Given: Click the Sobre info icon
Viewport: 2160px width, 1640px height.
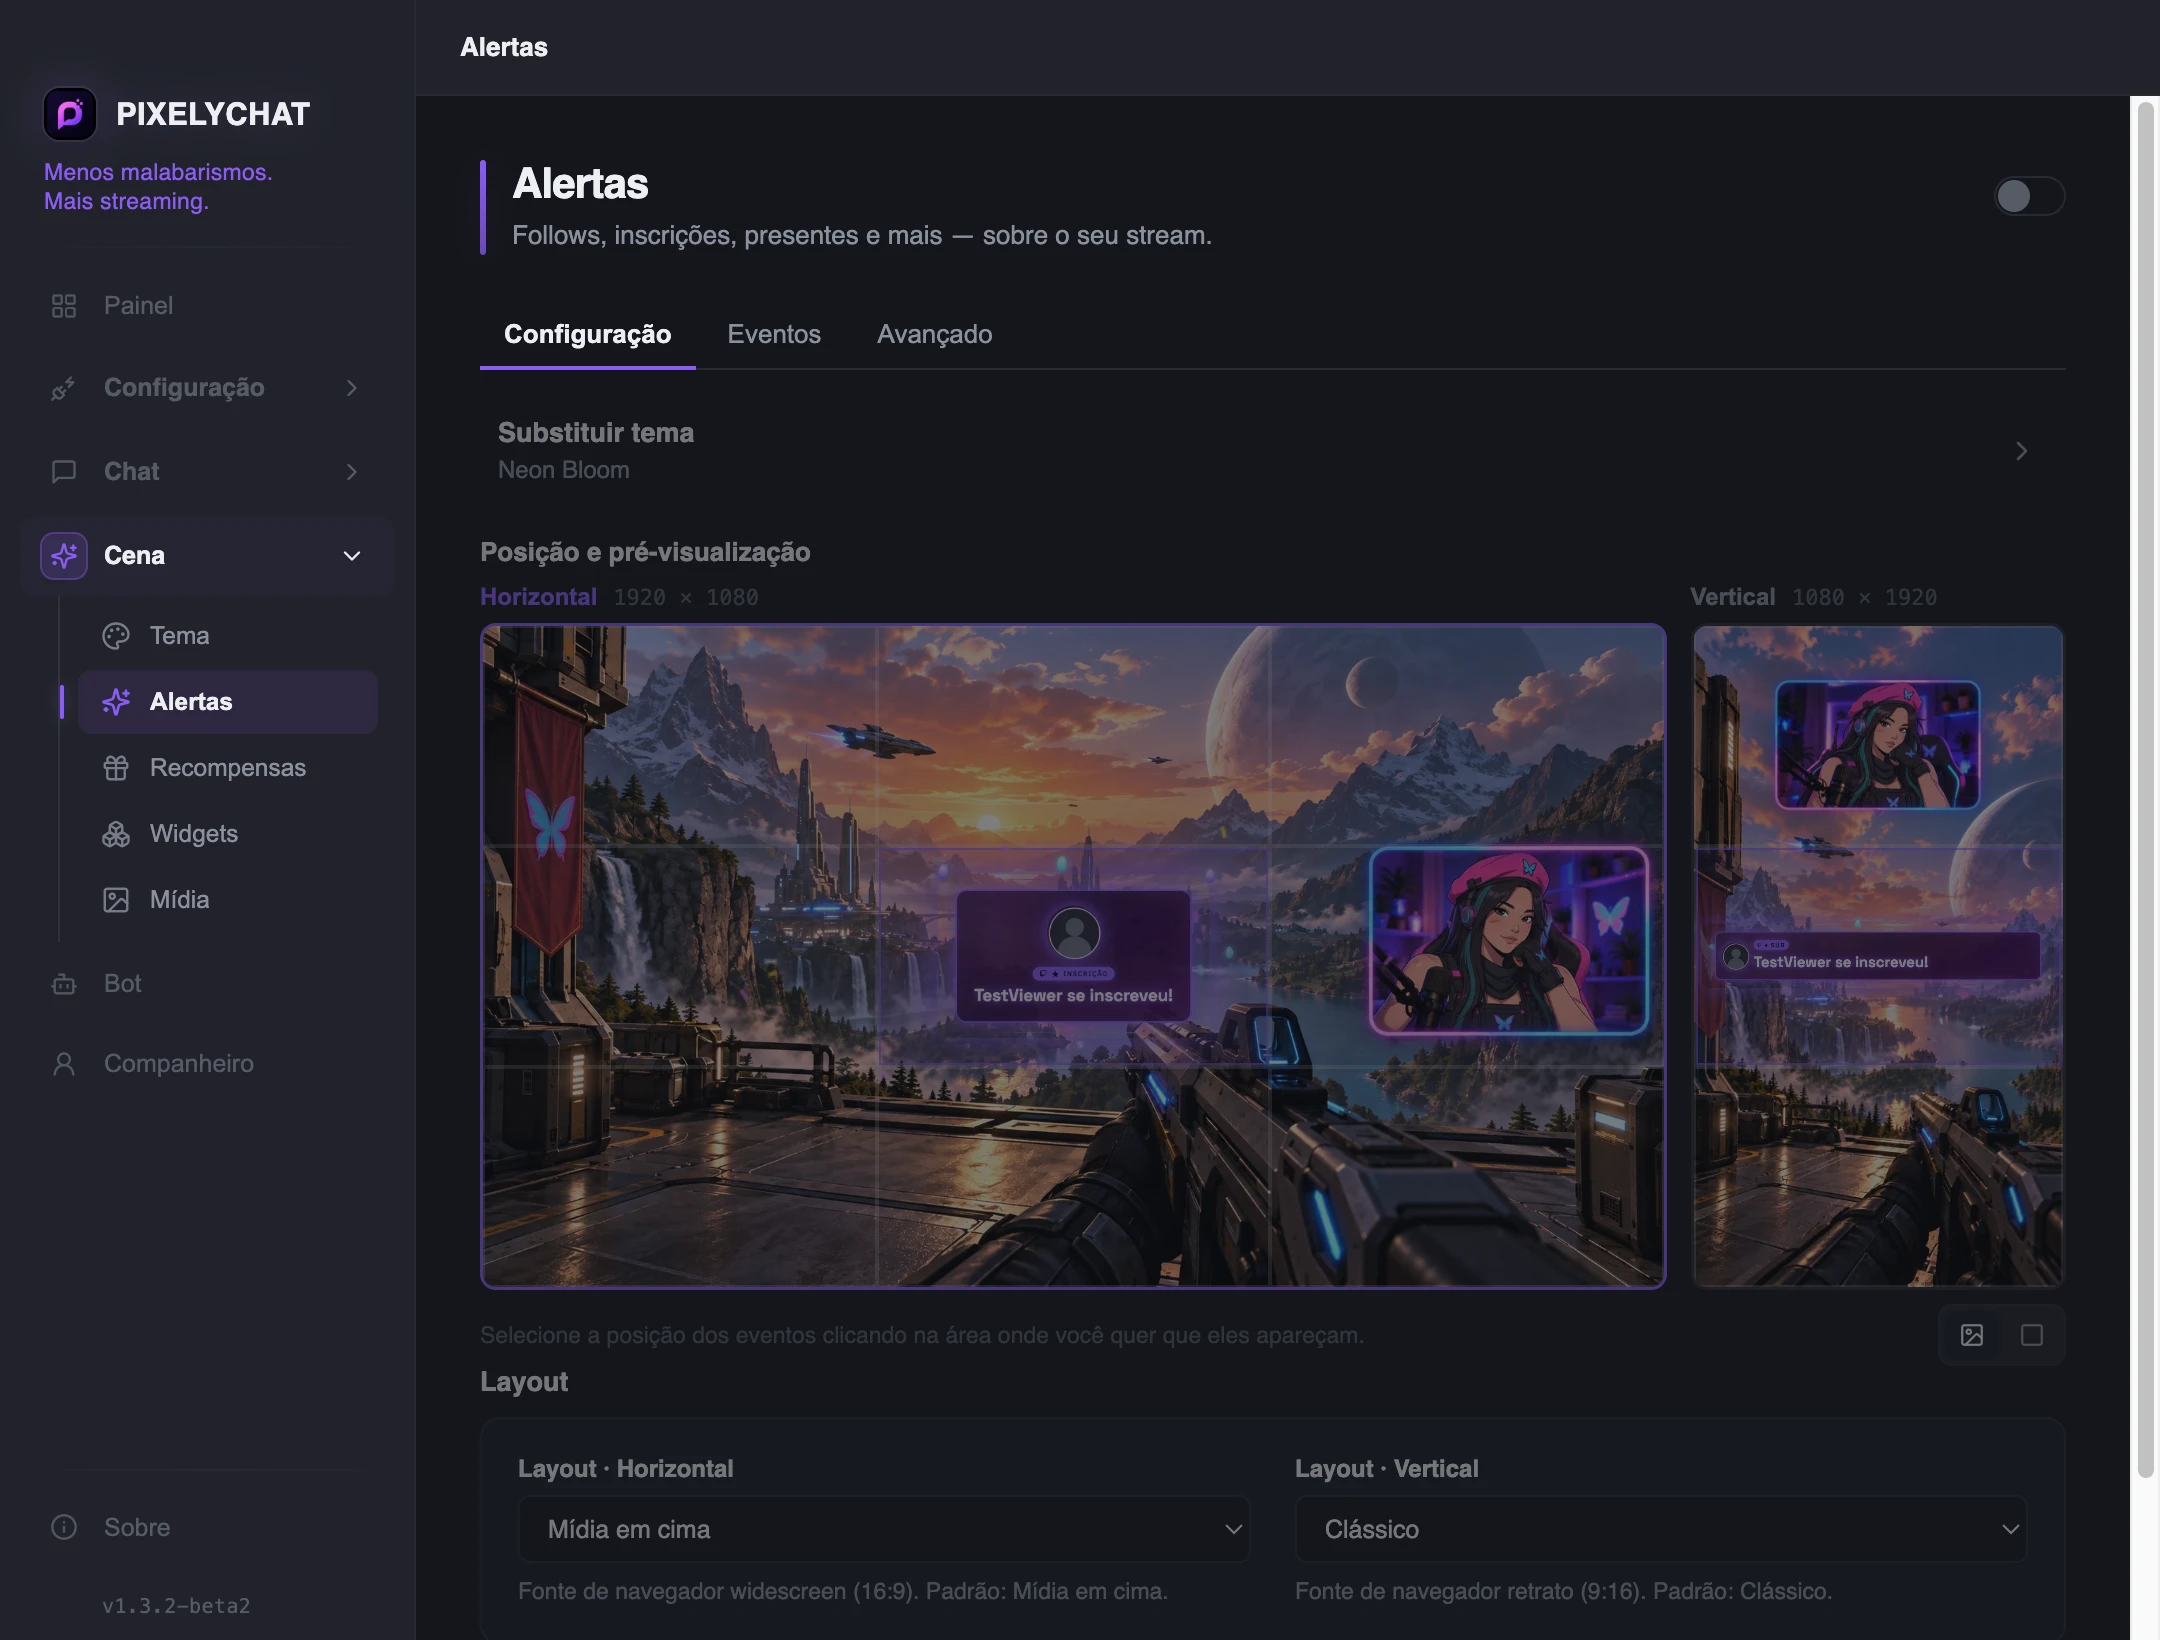Looking at the screenshot, I should [64, 1528].
